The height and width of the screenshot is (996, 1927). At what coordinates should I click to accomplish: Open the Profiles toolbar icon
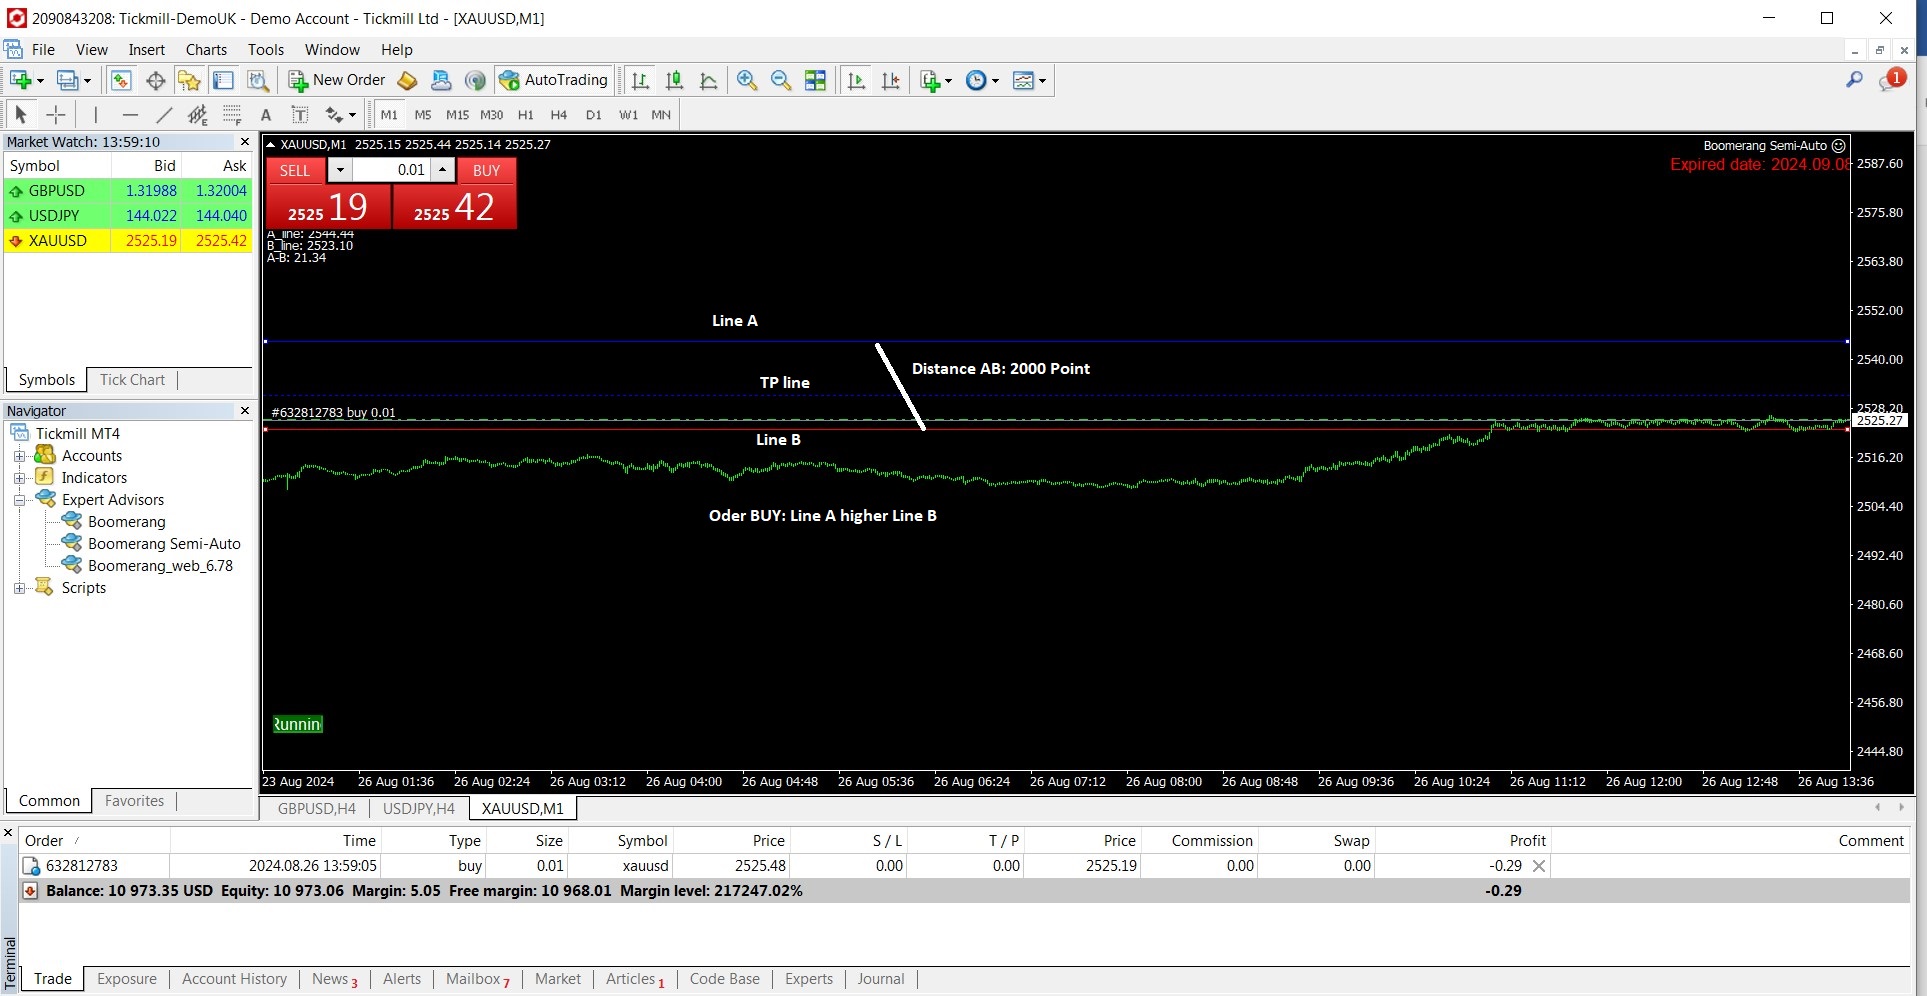tap(68, 80)
